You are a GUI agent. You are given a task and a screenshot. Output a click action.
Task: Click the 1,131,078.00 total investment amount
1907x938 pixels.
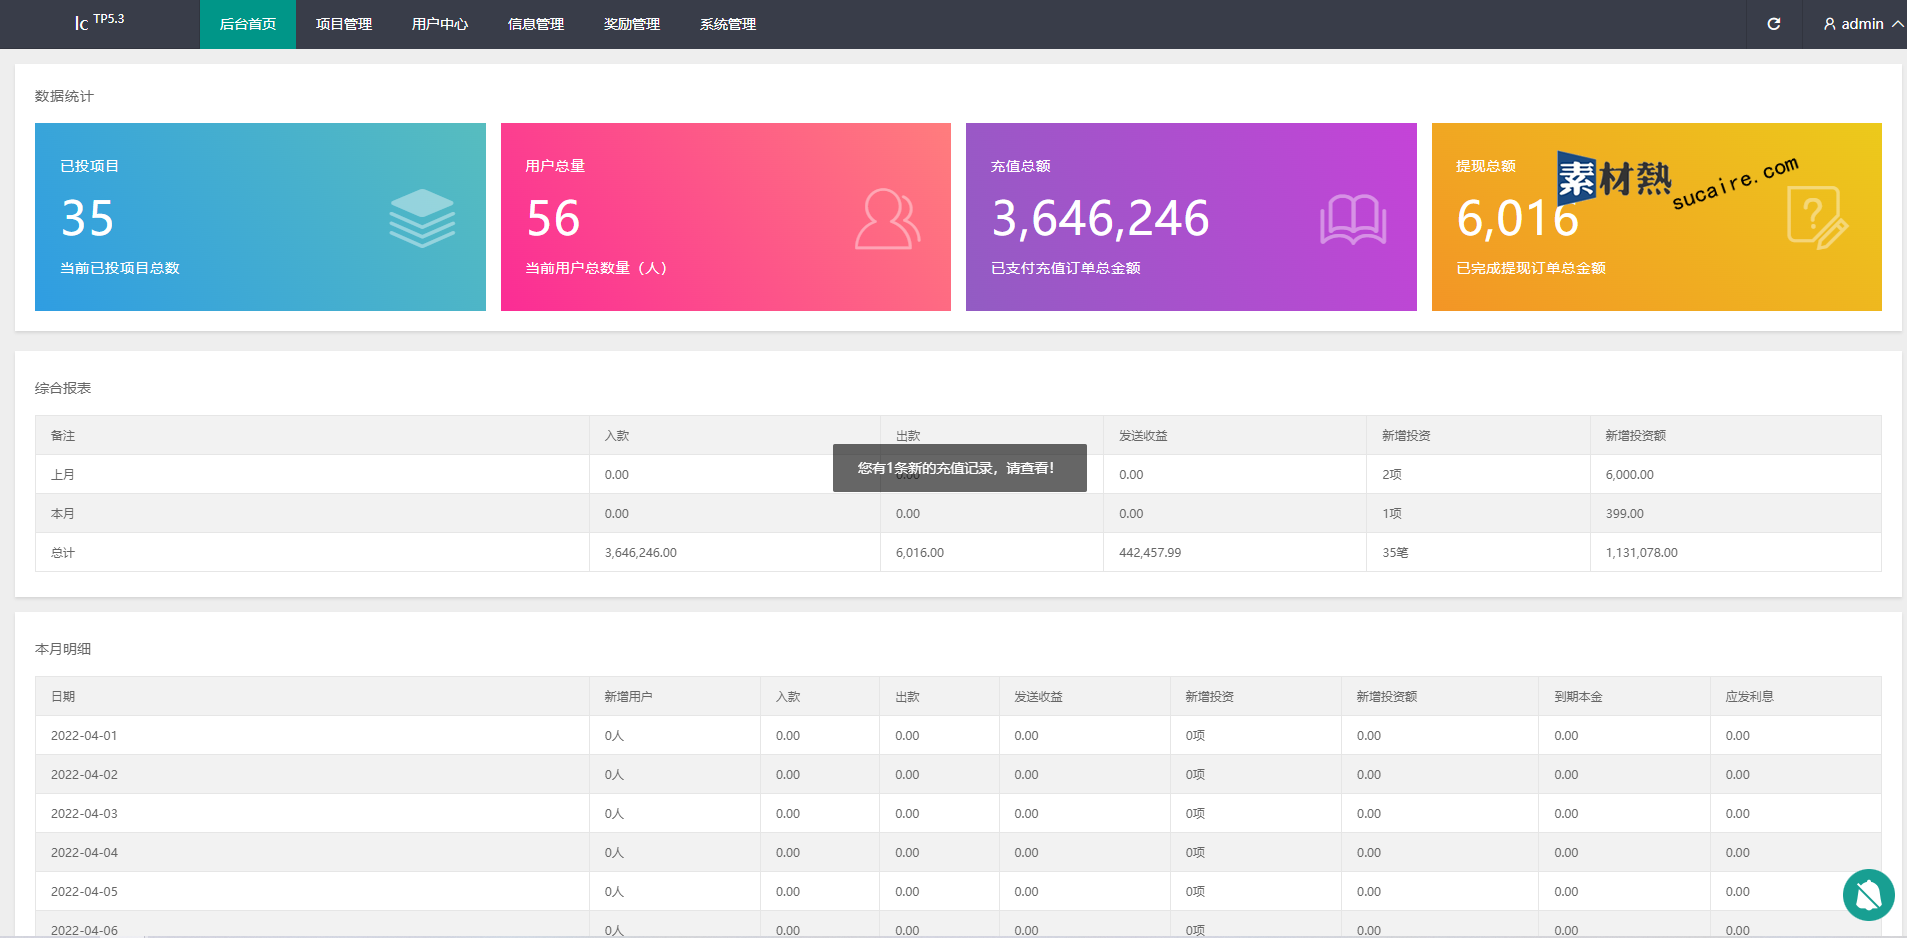[x=1642, y=553]
